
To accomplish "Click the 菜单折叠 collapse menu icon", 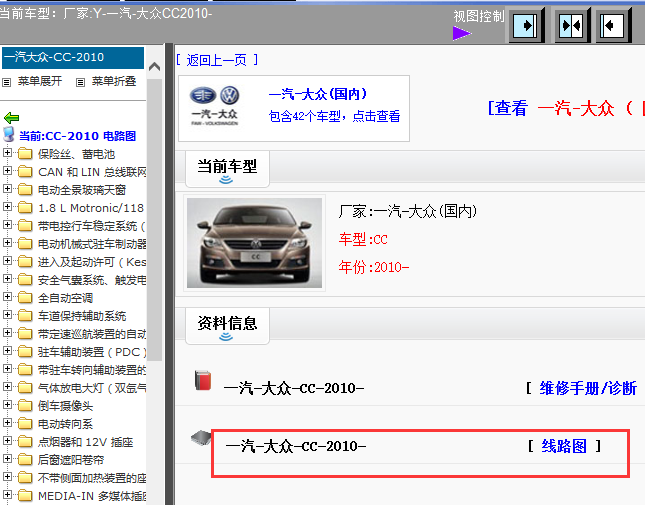I will pyautogui.click(x=80, y=82).
